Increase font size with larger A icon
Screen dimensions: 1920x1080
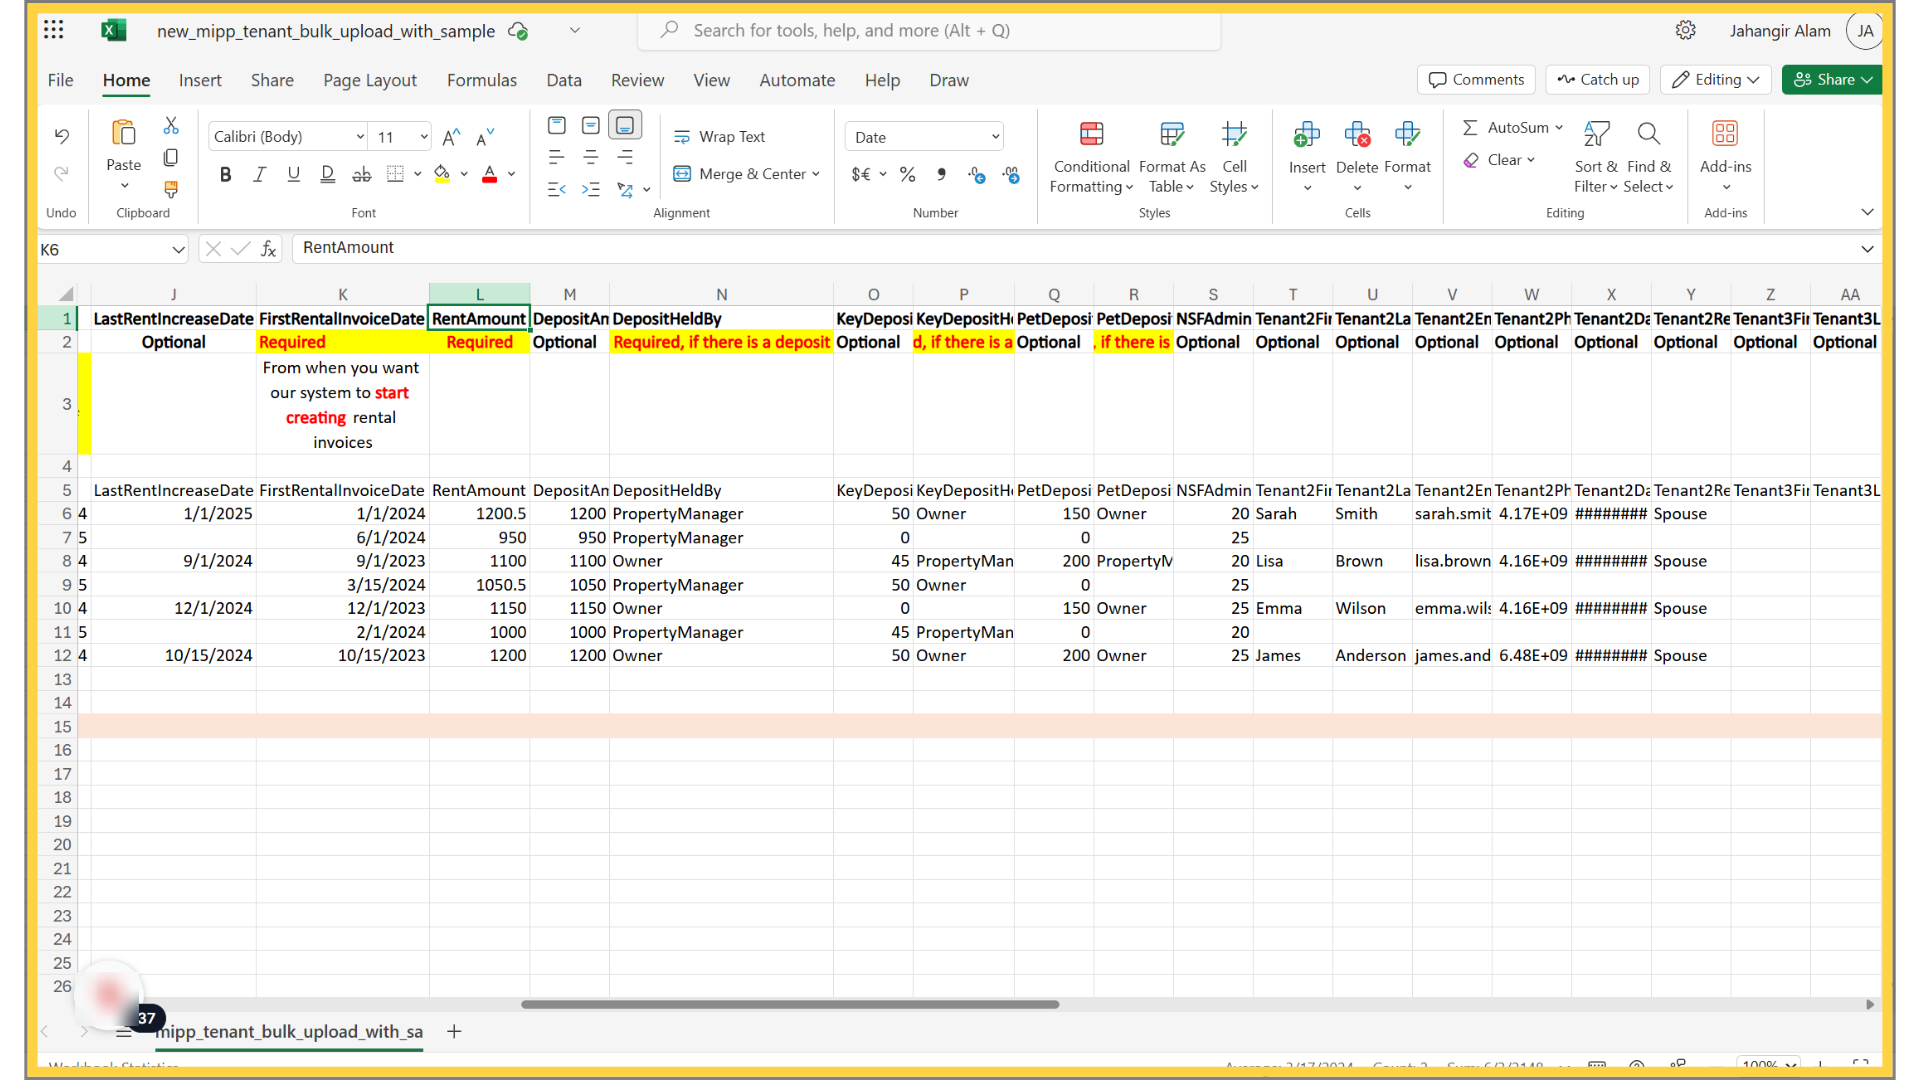[x=451, y=137]
